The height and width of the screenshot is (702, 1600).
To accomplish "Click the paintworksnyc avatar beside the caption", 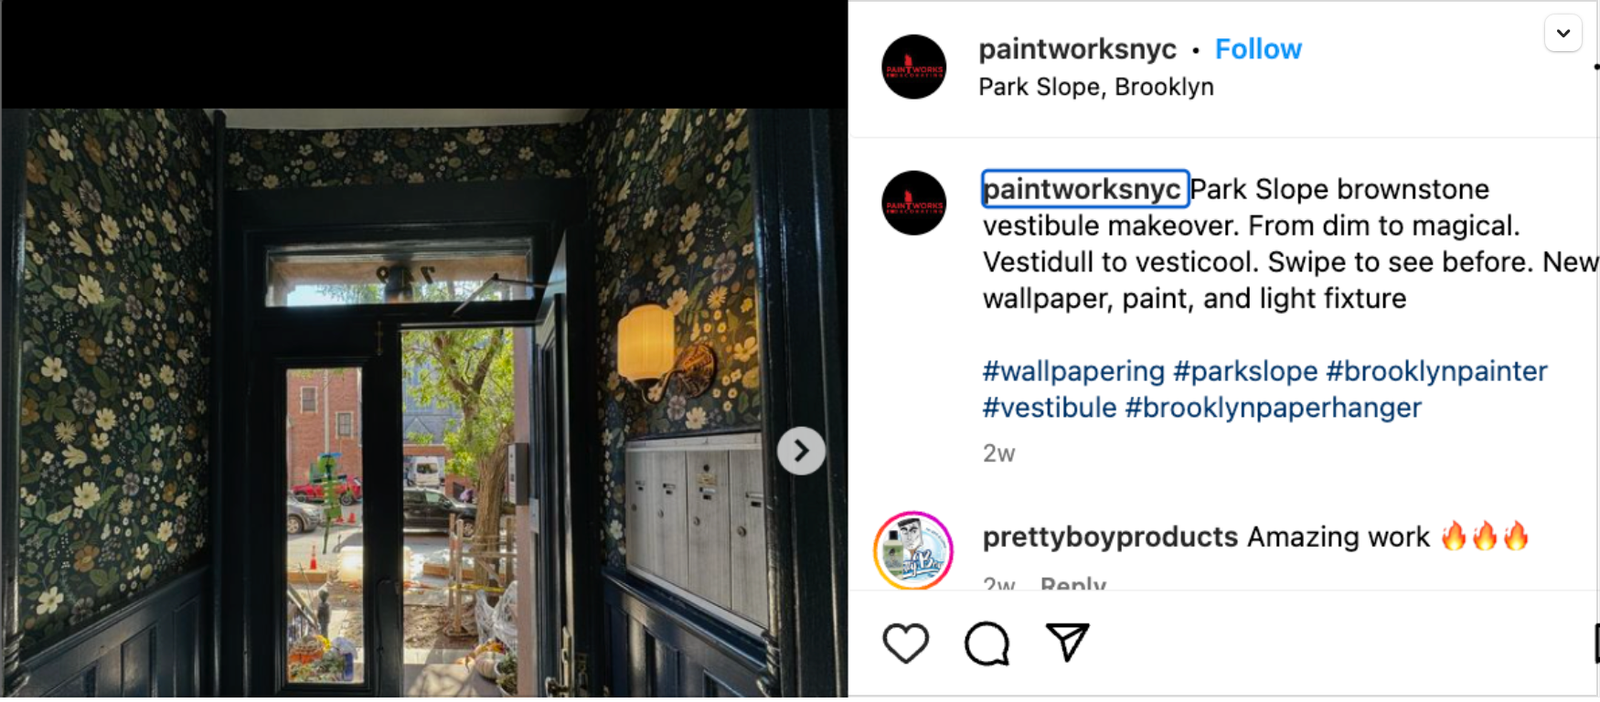I will coord(914,203).
